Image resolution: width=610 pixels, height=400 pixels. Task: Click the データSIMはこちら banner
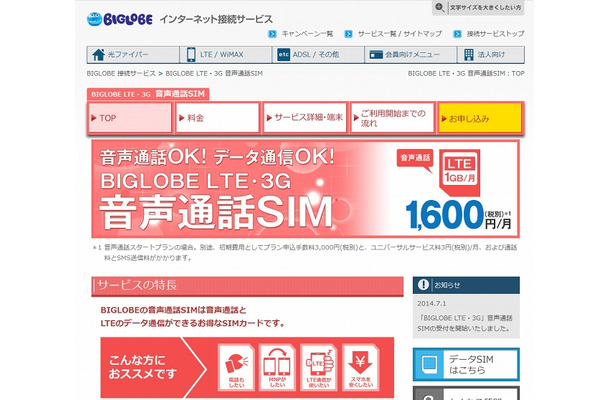[466, 365]
